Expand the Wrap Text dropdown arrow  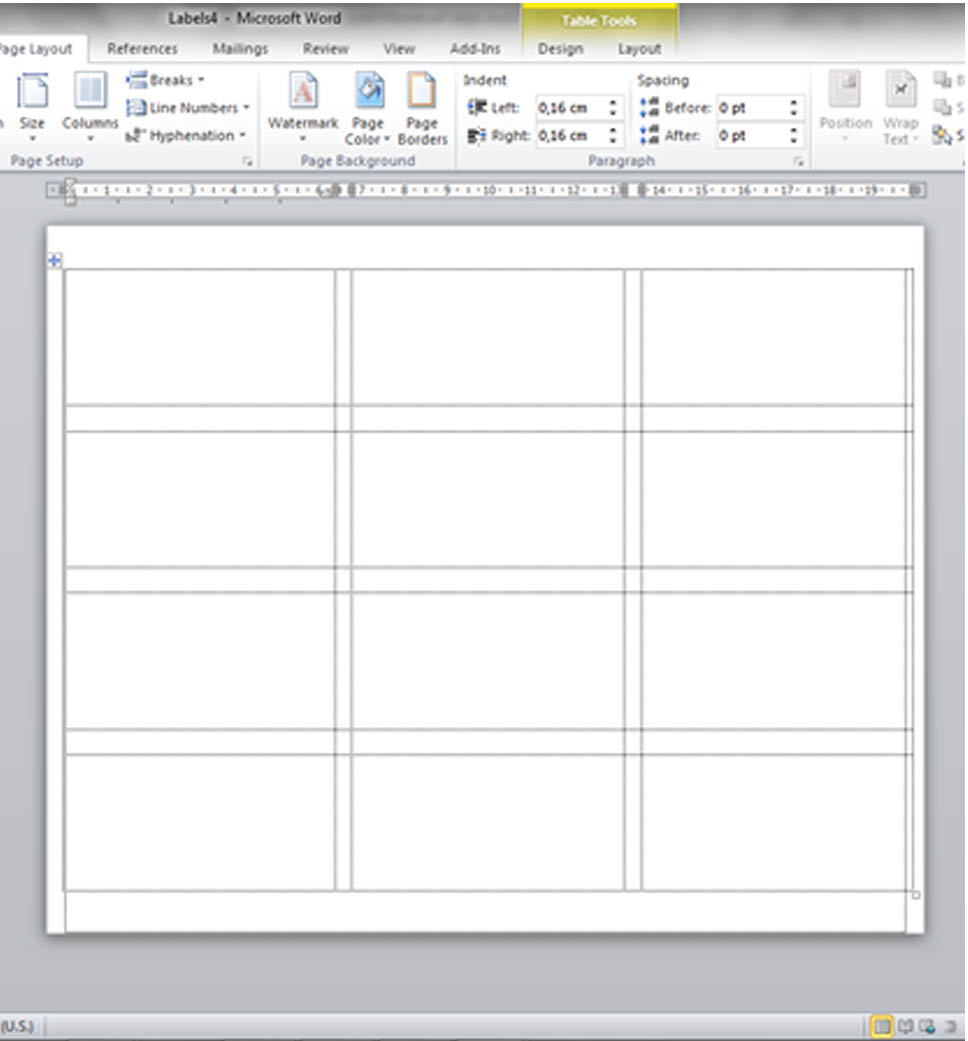coord(915,139)
